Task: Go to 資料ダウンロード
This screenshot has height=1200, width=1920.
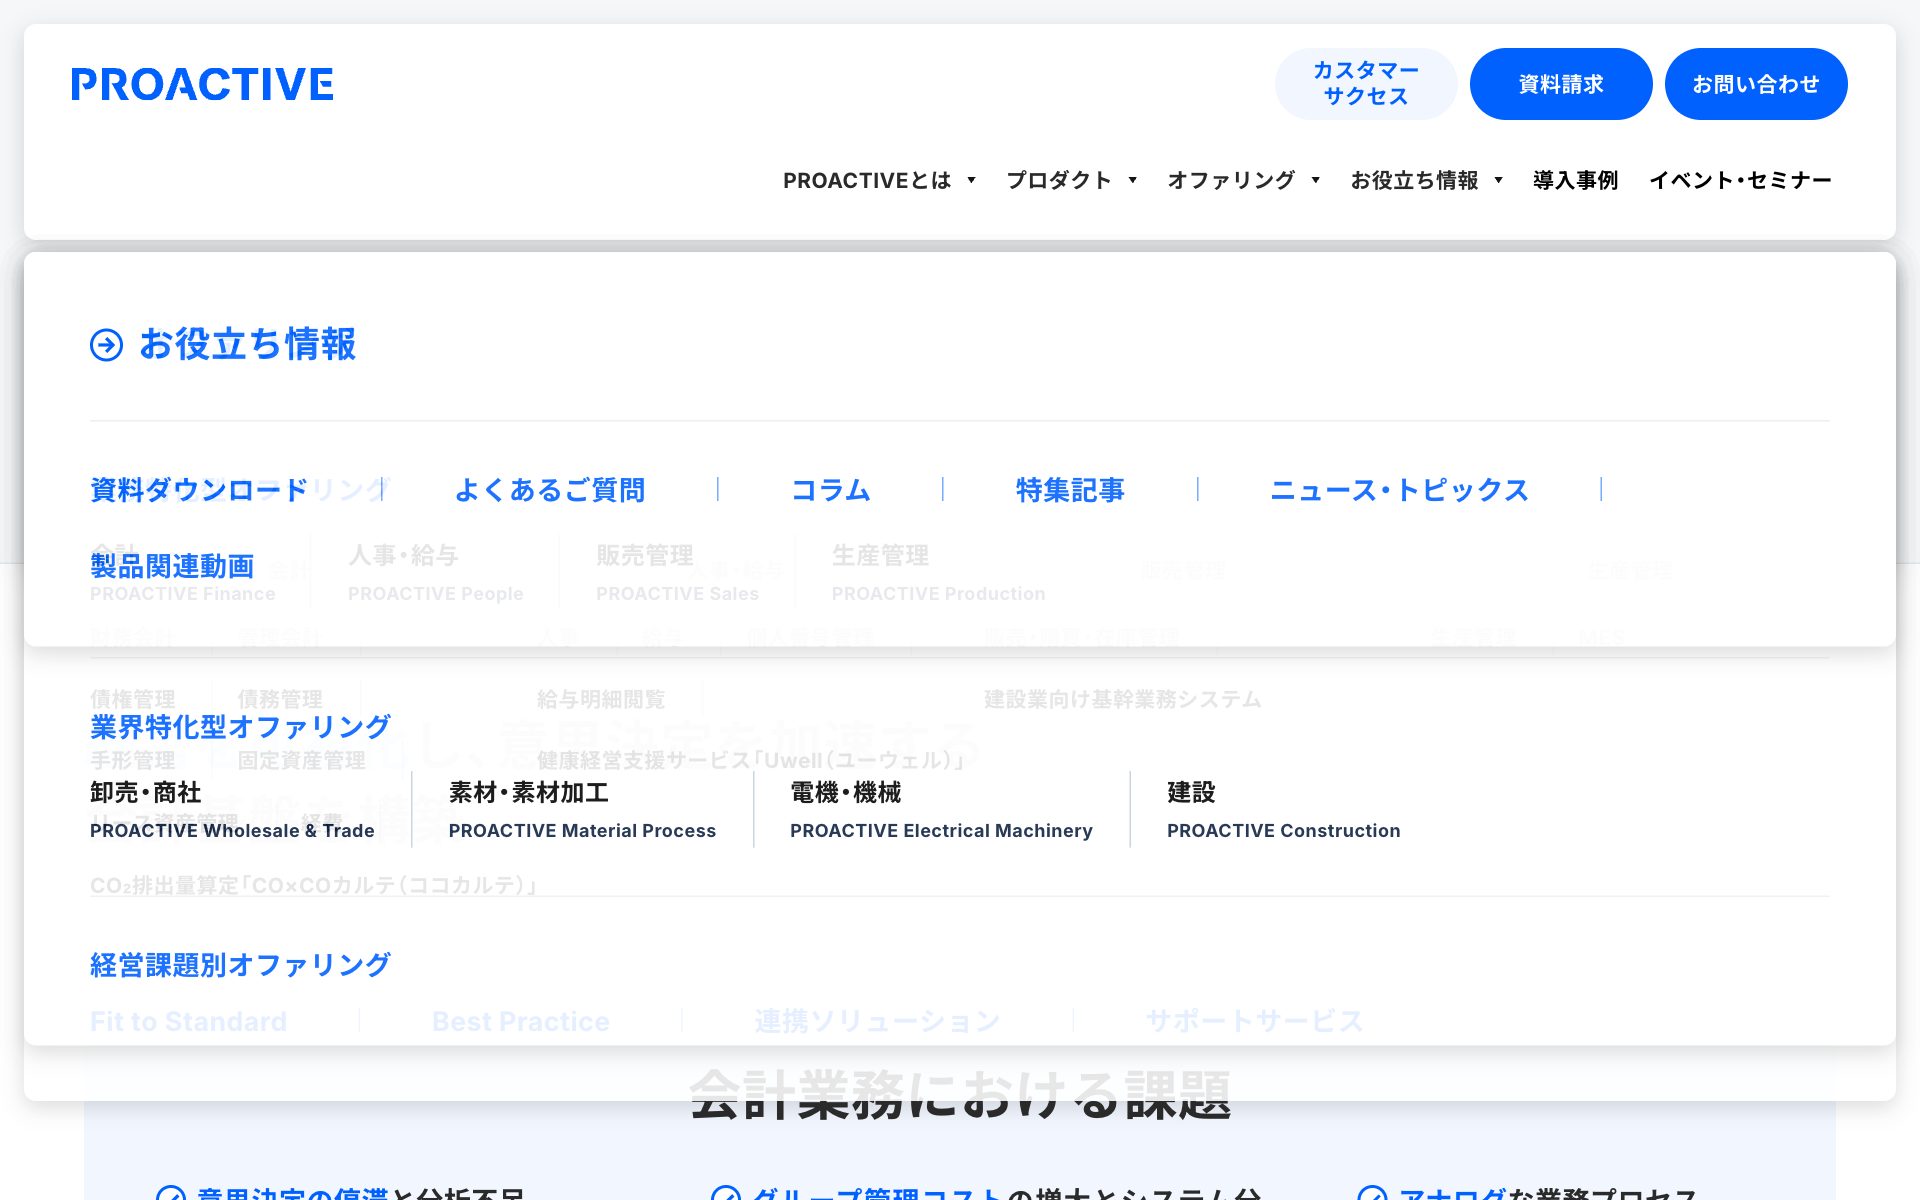Action: pos(199,490)
